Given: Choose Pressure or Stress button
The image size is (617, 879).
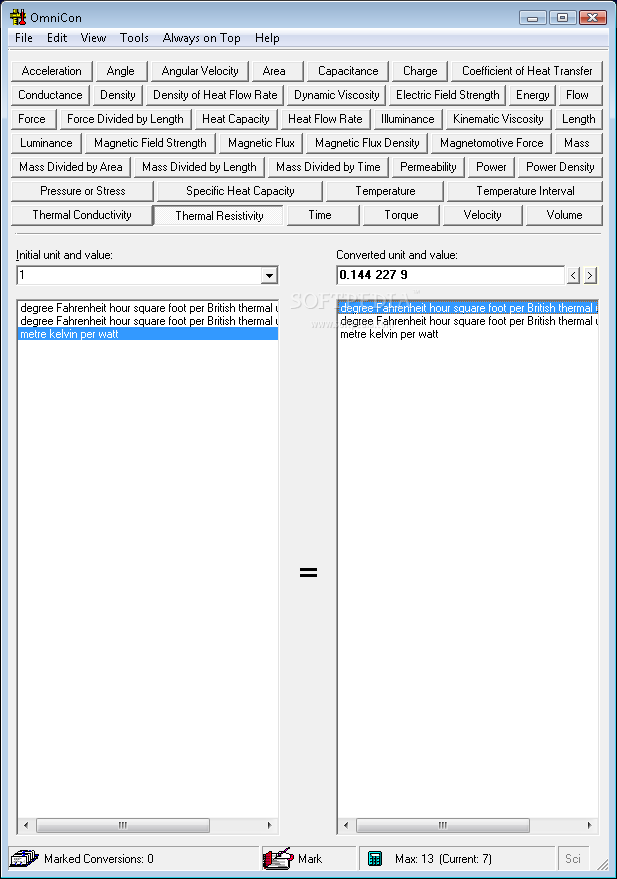Looking at the screenshot, I should click(82, 192).
